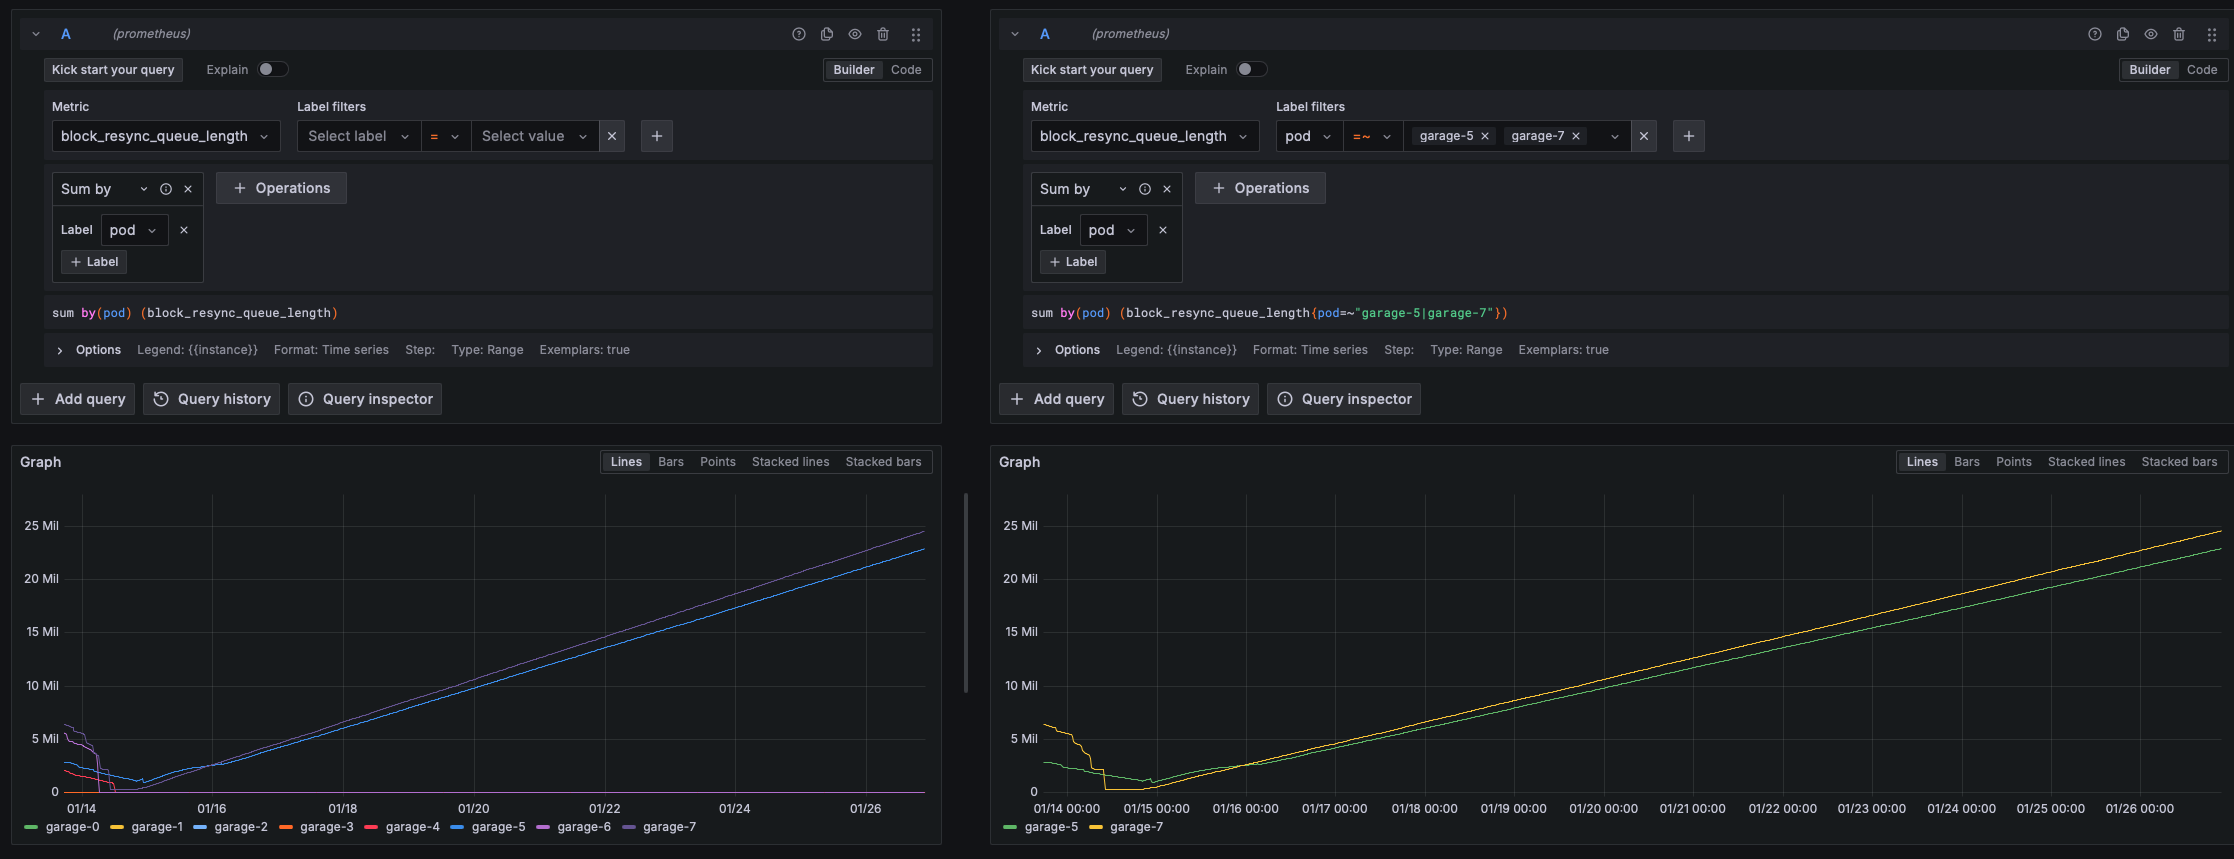
Task: Select Lines tab on right graph
Action: click(1922, 462)
